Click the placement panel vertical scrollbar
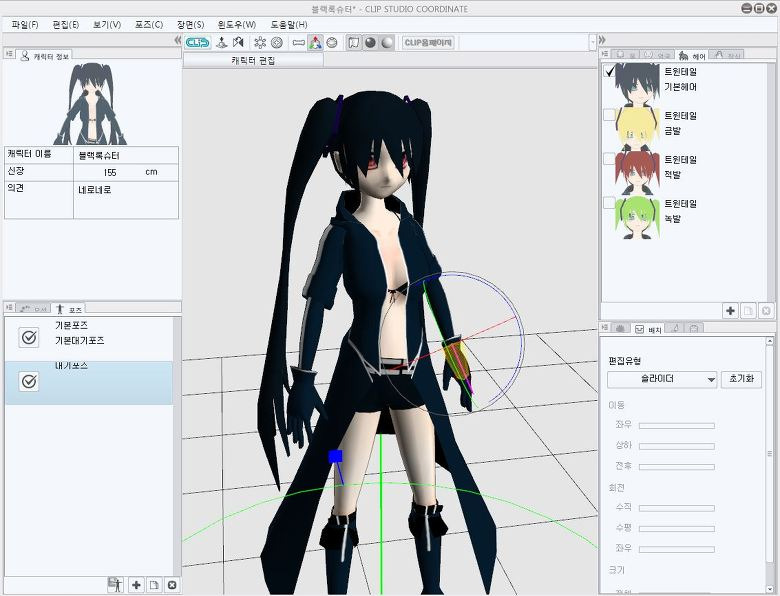The image size is (780, 596). (770, 464)
